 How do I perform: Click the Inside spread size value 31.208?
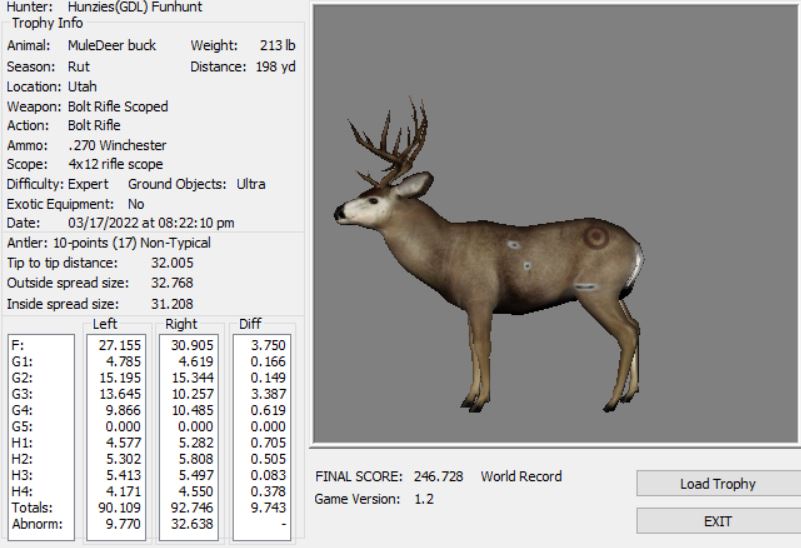pyautogui.click(x=172, y=304)
